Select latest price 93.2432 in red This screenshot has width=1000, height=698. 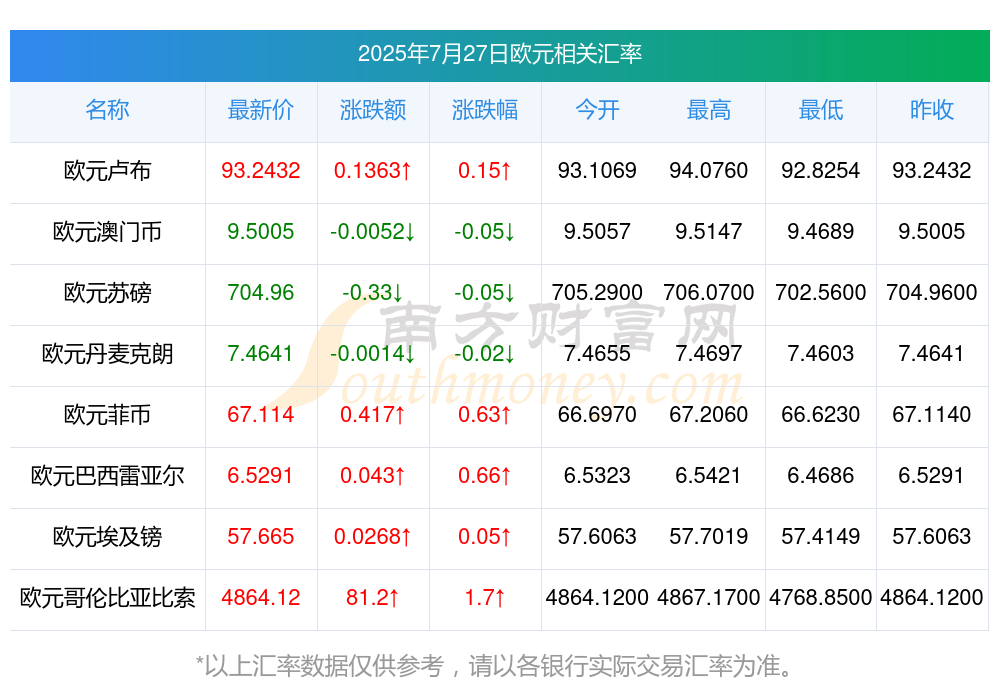(x=261, y=170)
